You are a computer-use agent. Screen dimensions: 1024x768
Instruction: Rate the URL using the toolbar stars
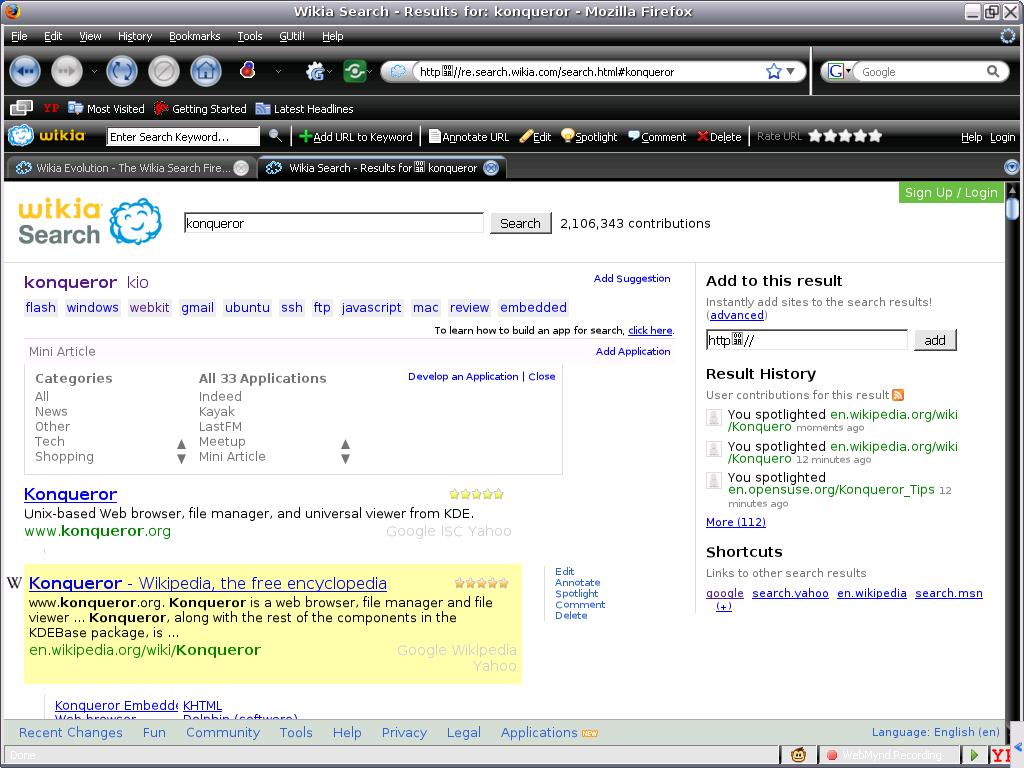845,136
